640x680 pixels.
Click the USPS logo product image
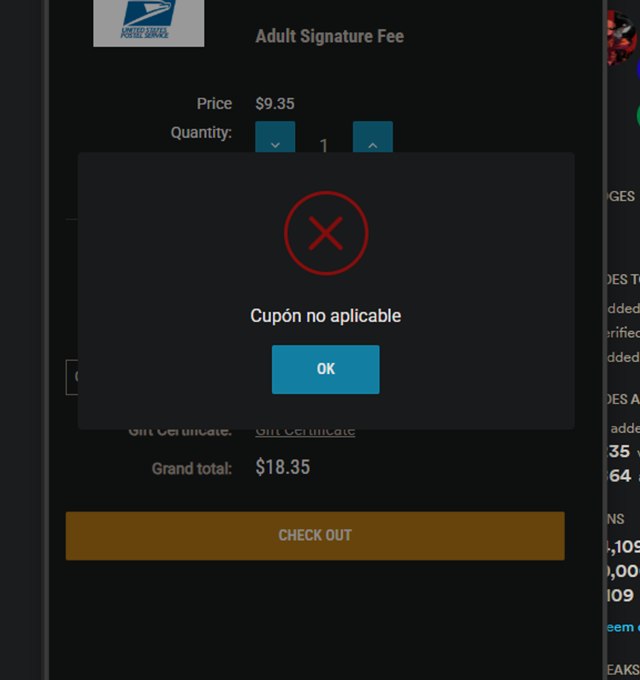(x=149, y=23)
